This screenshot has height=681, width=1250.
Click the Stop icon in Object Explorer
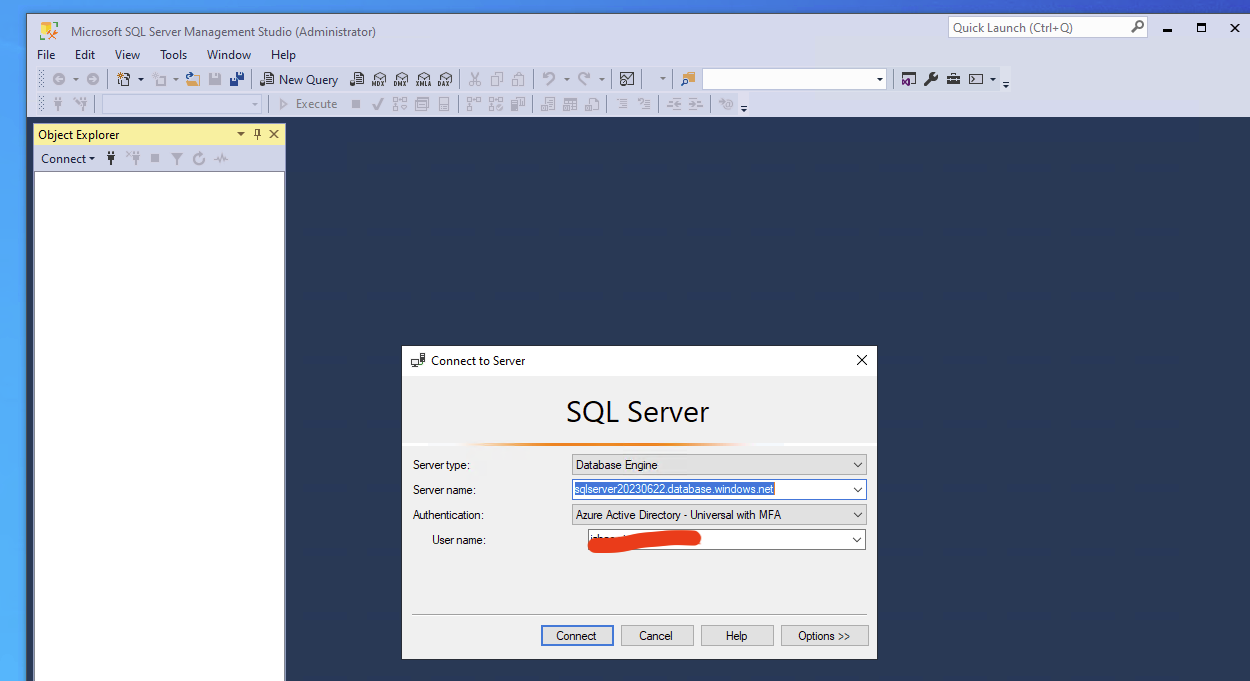click(155, 158)
